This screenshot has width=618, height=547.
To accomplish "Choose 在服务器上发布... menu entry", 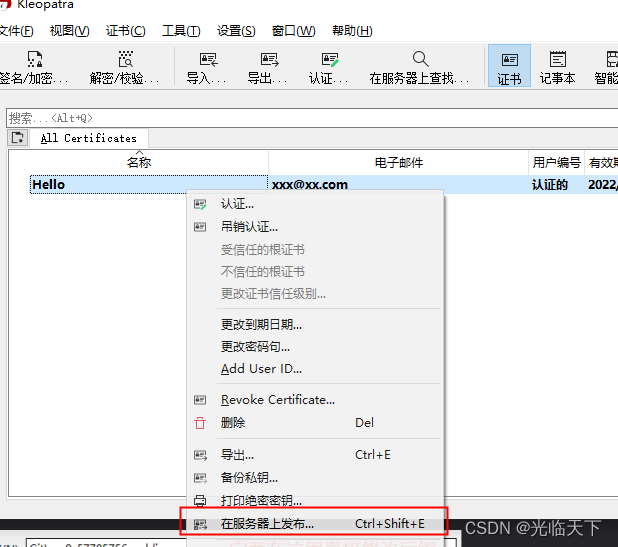I will click(x=315, y=524).
